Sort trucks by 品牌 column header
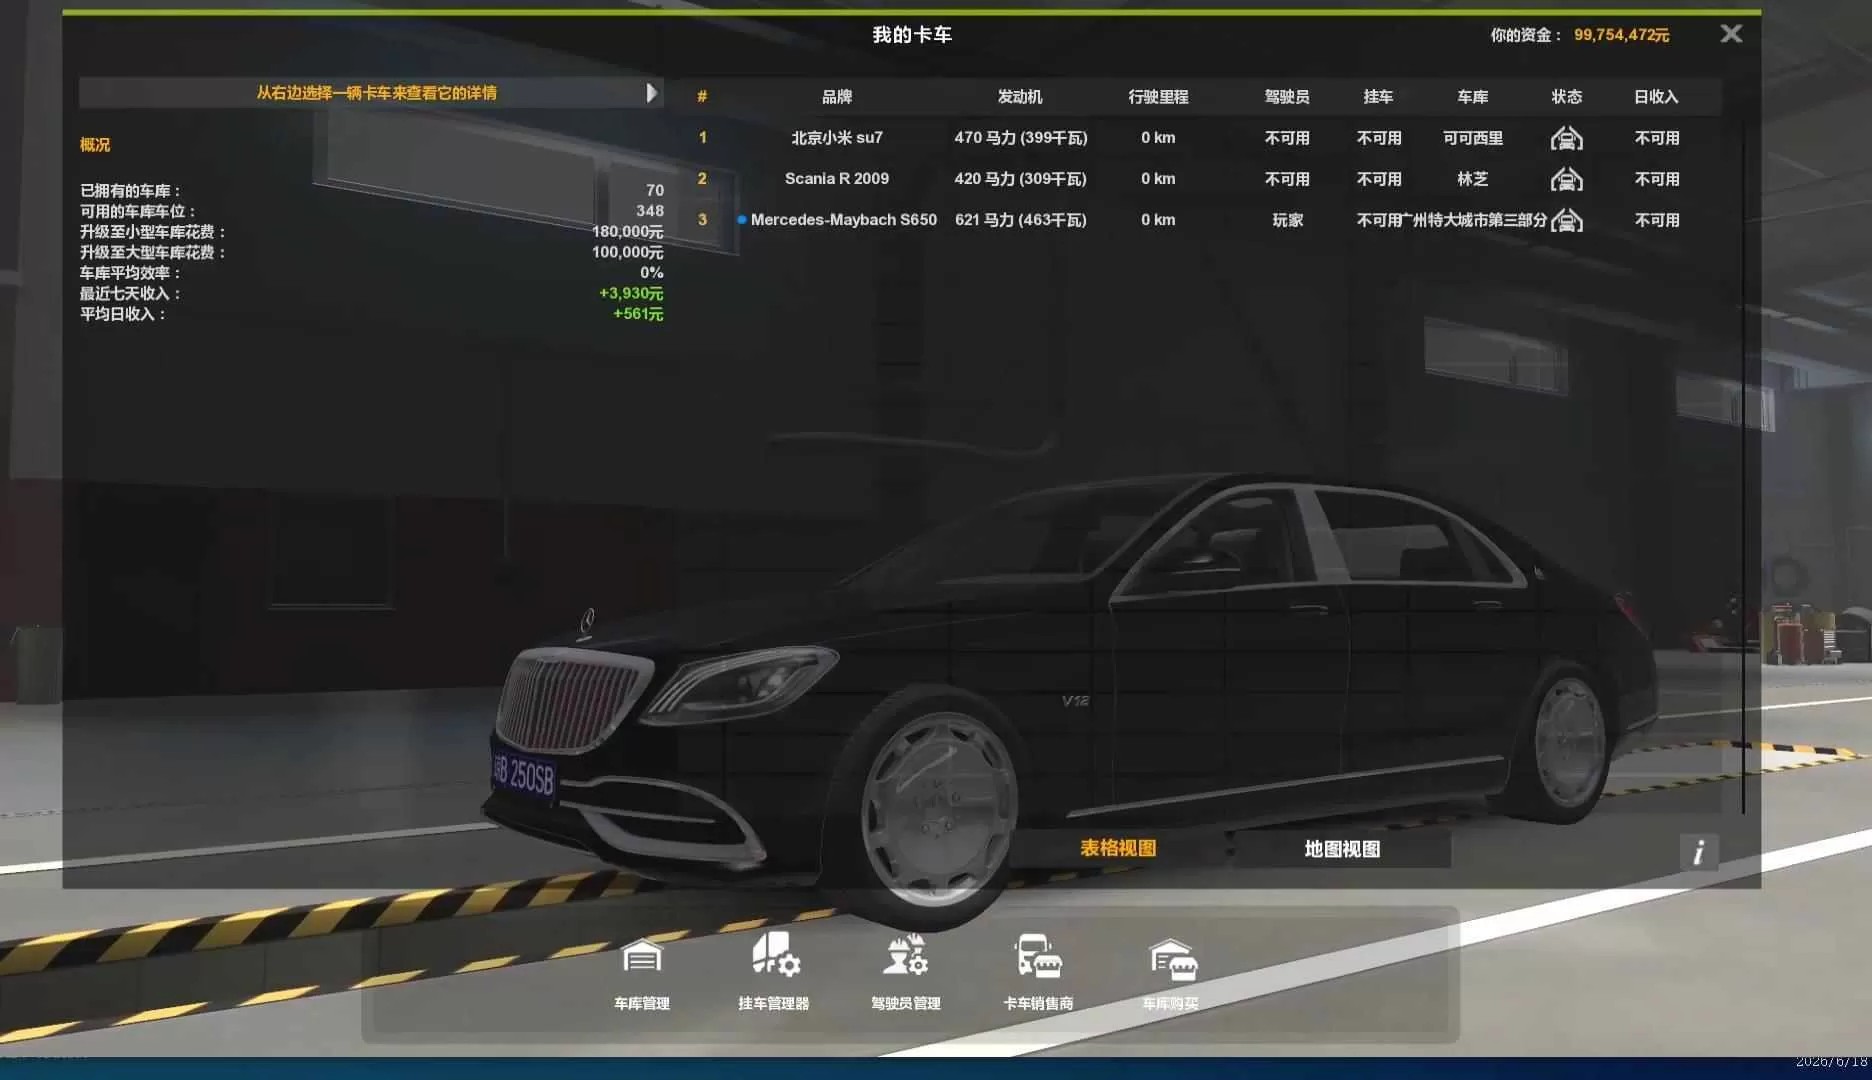The image size is (1872, 1080). (x=837, y=97)
